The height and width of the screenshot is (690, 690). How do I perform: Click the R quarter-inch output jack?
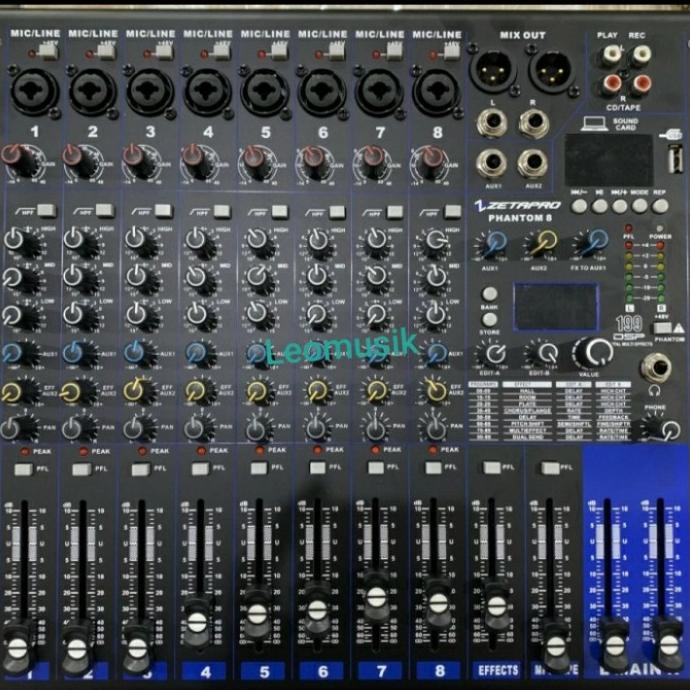coord(534,123)
